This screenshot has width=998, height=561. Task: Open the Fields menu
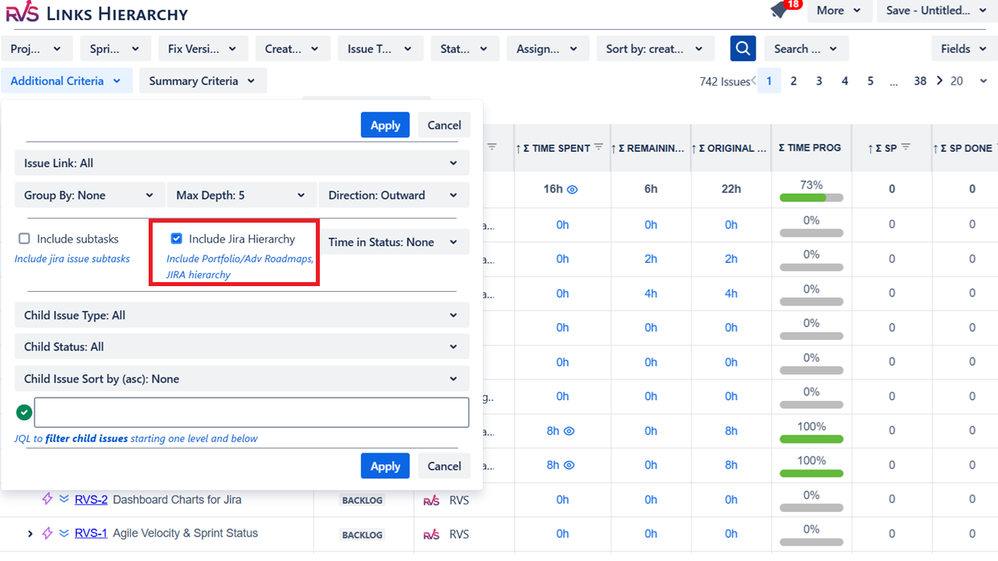click(x=964, y=49)
